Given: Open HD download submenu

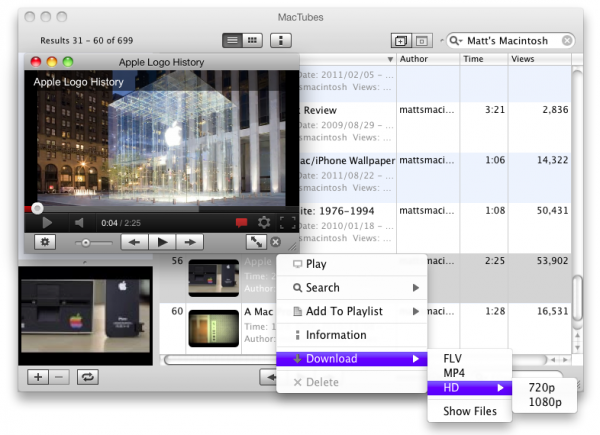Looking at the screenshot, I should (470, 388).
